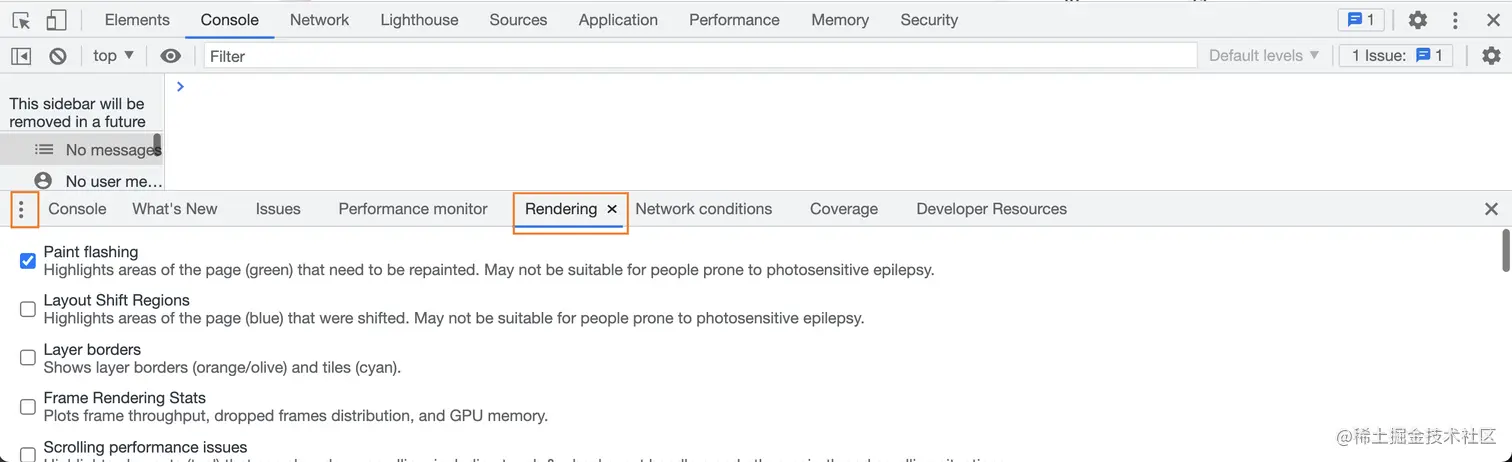
Task: Open the top JavaScript context dropdown
Action: 114,56
